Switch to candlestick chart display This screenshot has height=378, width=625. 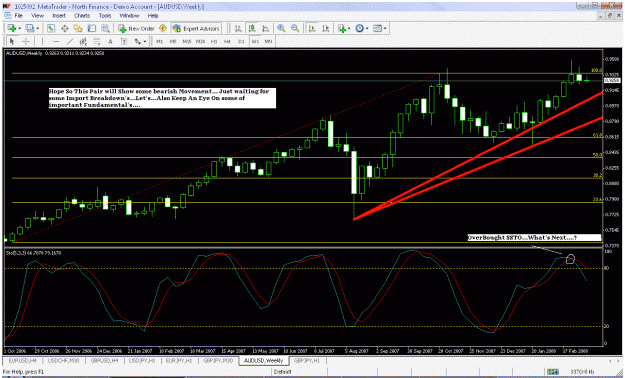coord(252,28)
